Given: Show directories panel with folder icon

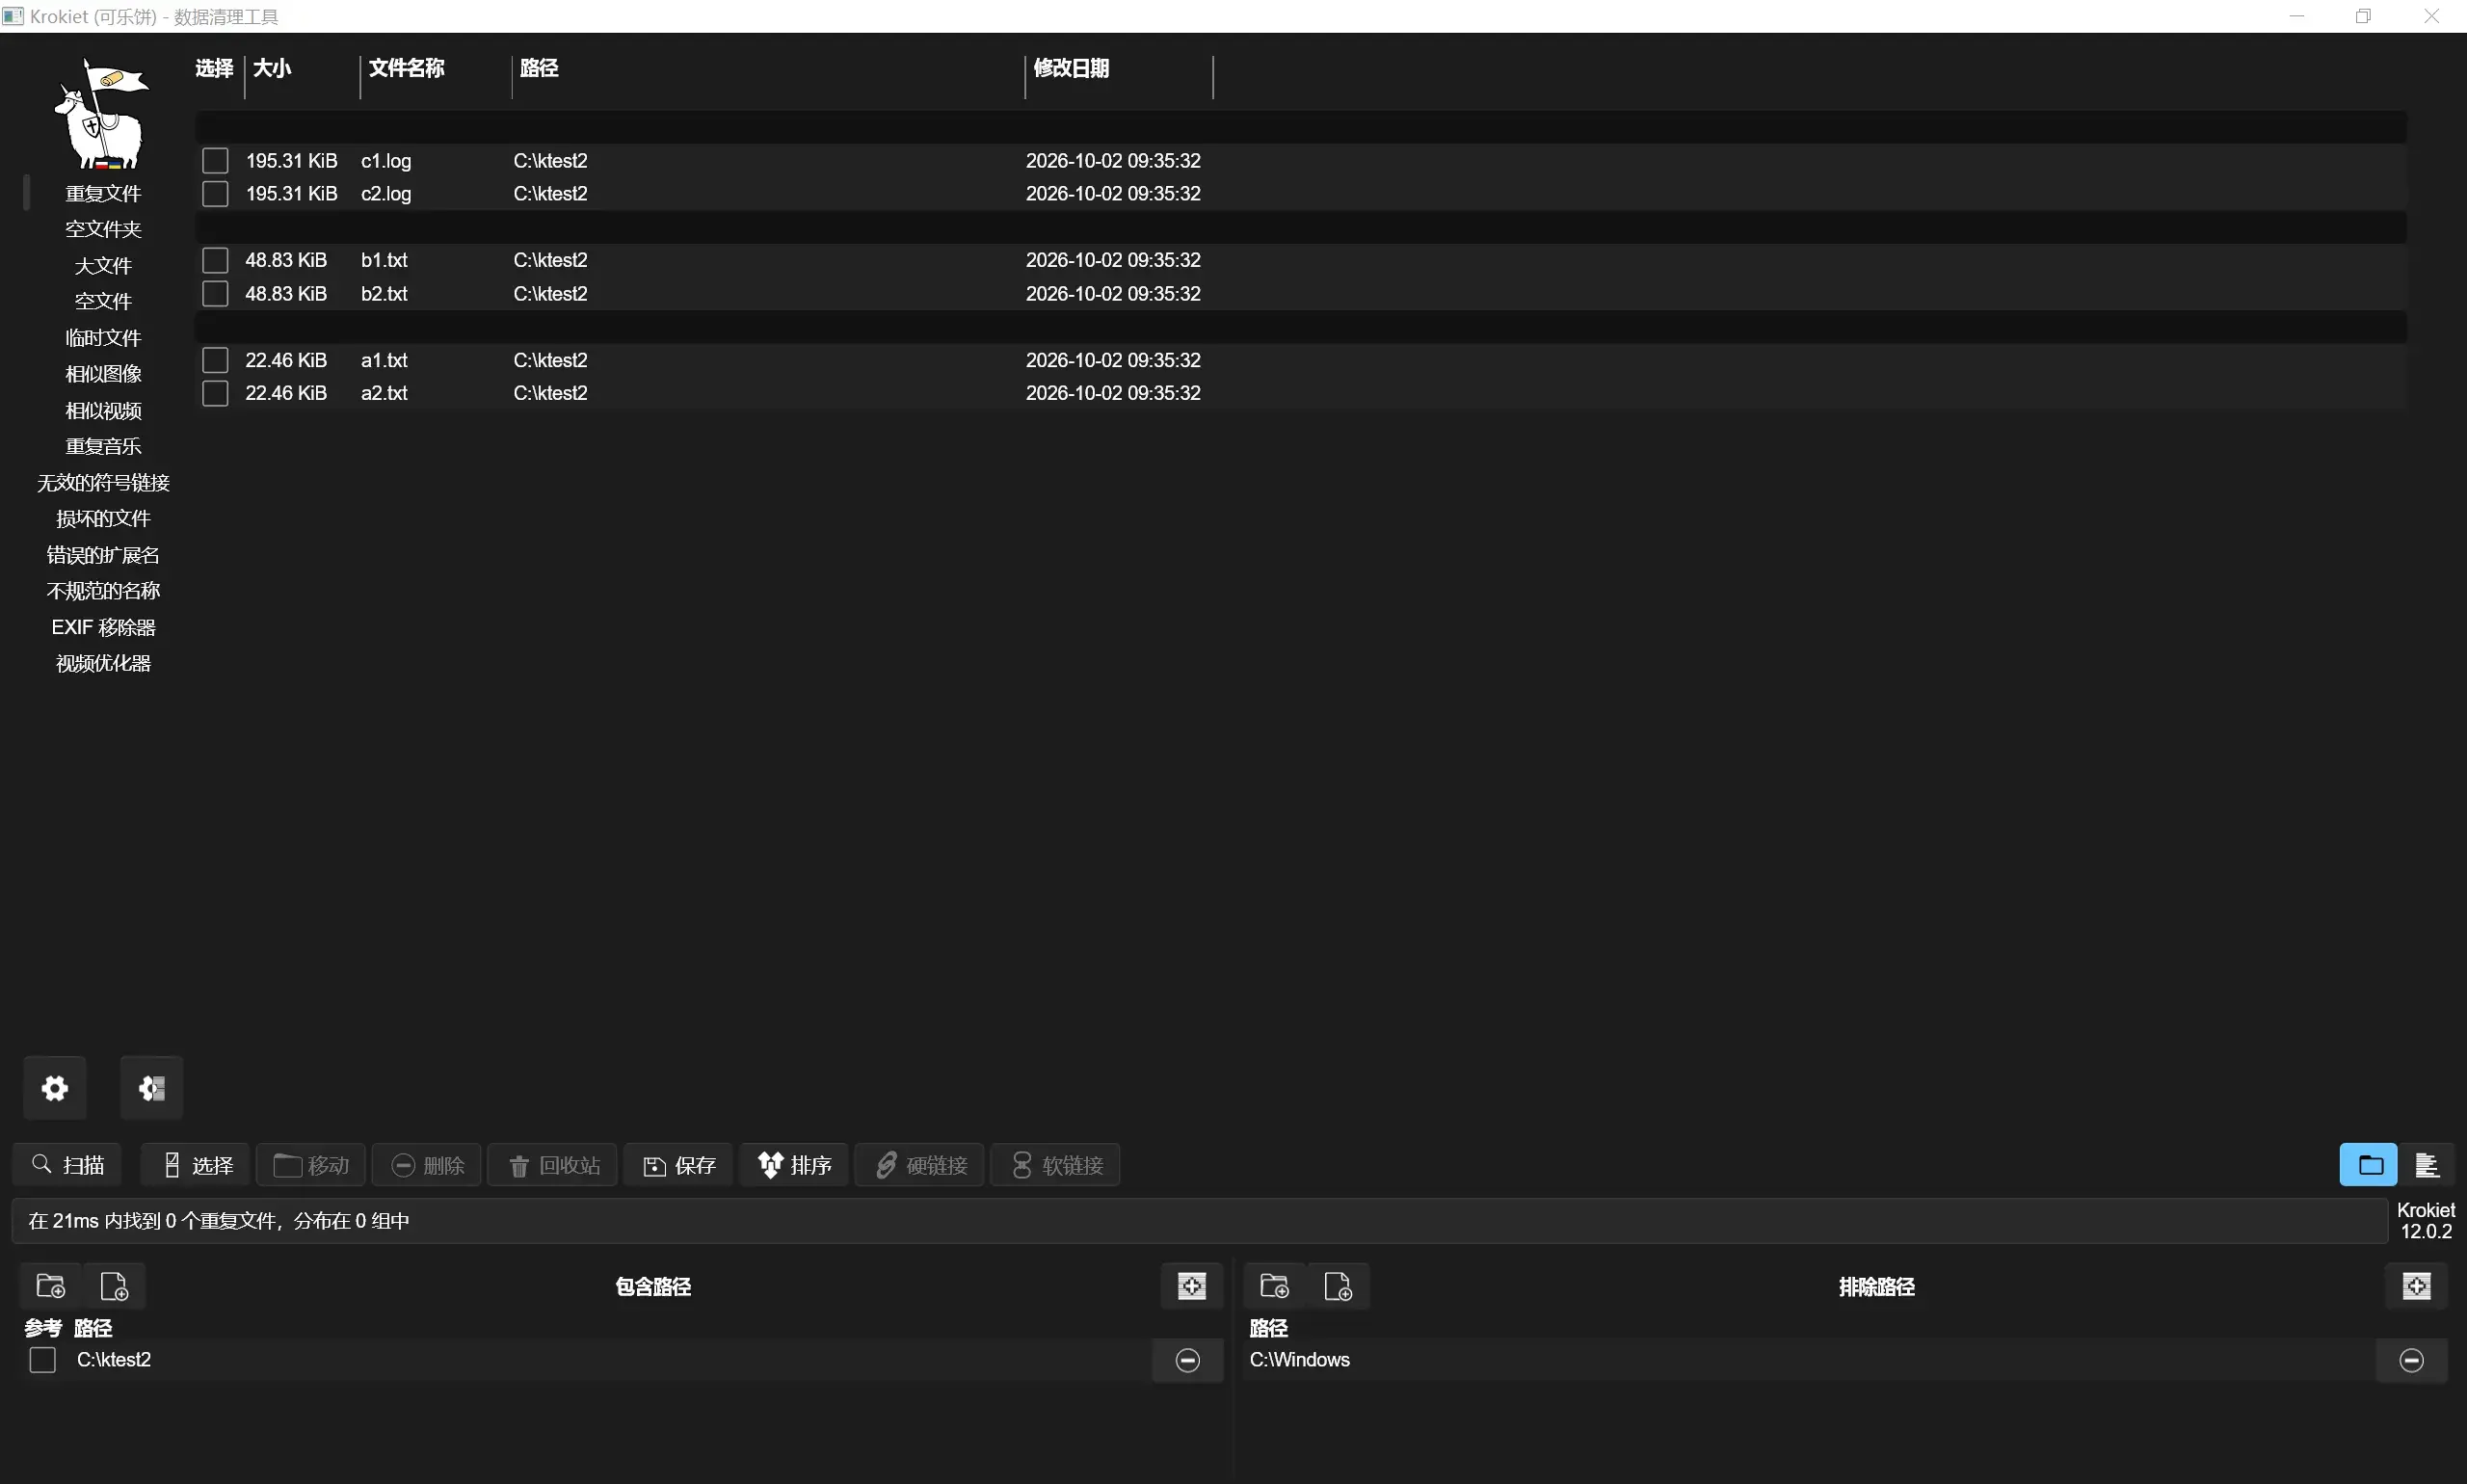Looking at the screenshot, I should [x=2368, y=1165].
